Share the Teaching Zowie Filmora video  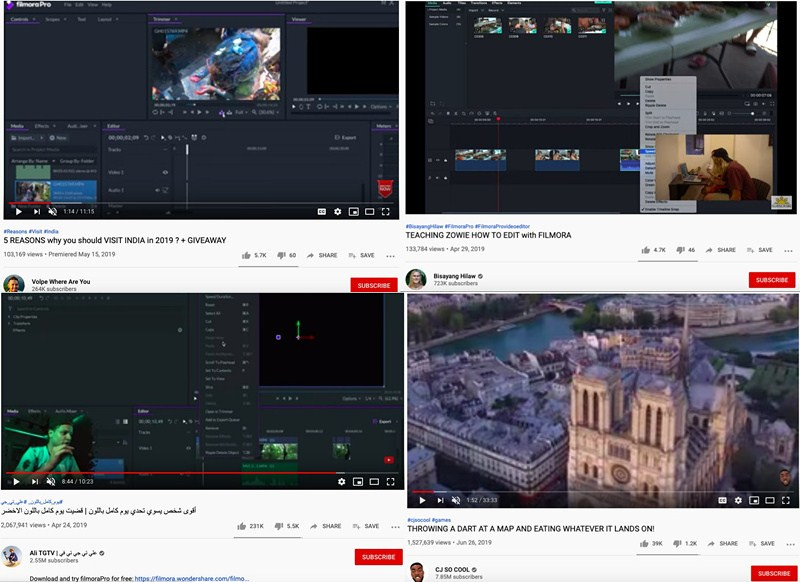pos(720,250)
